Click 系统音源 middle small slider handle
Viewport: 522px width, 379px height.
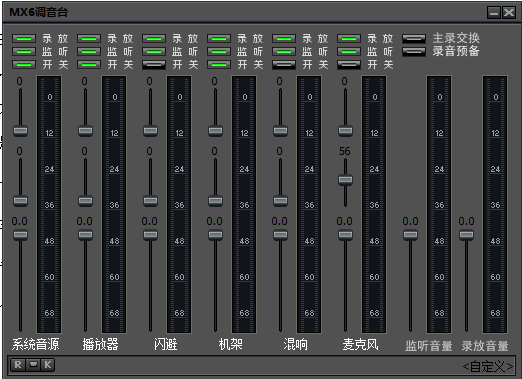[x=20, y=201]
